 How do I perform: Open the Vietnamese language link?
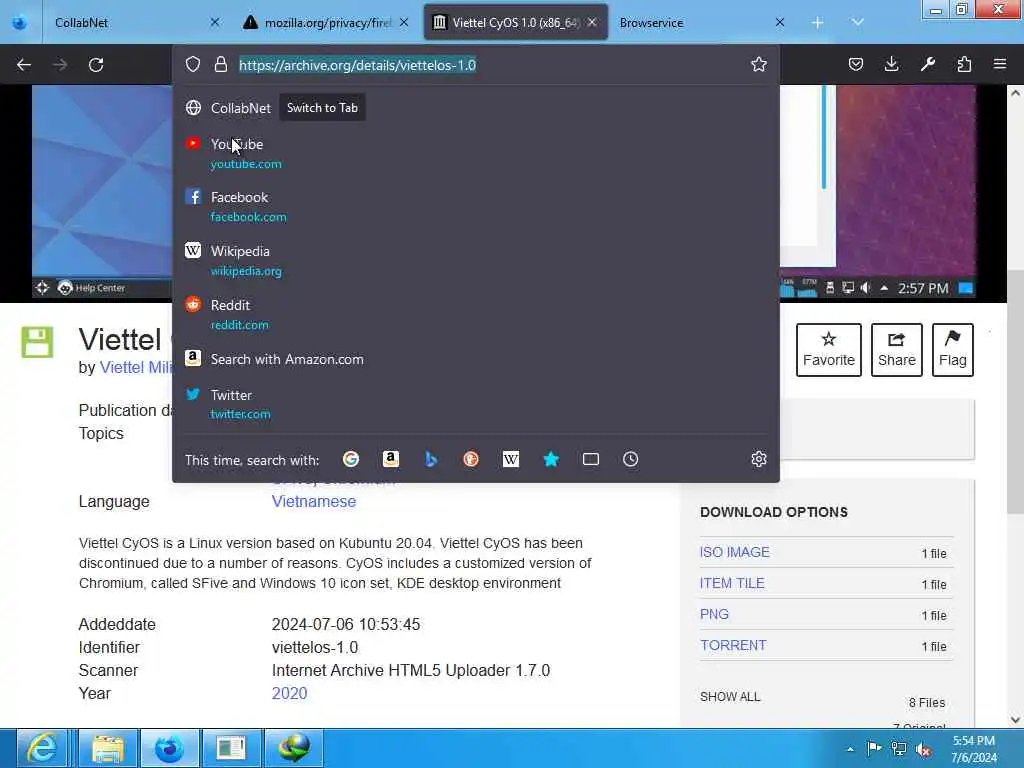pyautogui.click(x=313, y=502)
